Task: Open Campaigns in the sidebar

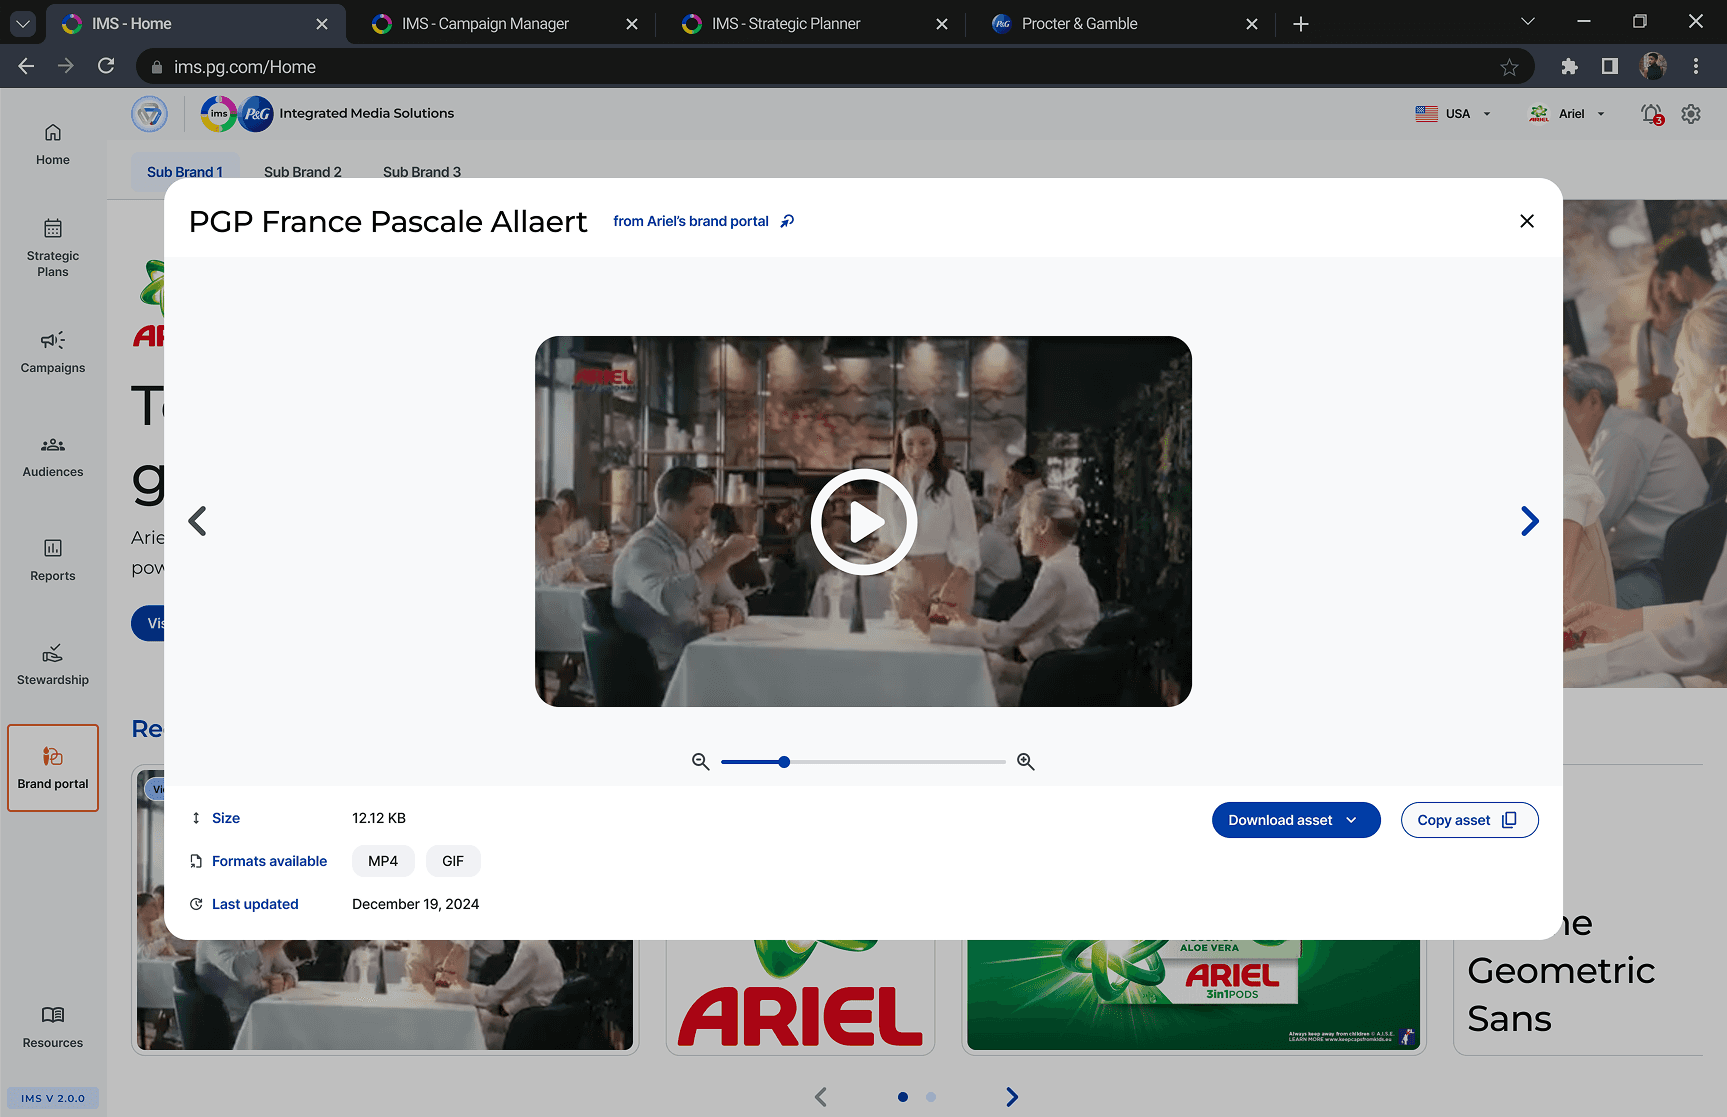Action: coord(53,353)
